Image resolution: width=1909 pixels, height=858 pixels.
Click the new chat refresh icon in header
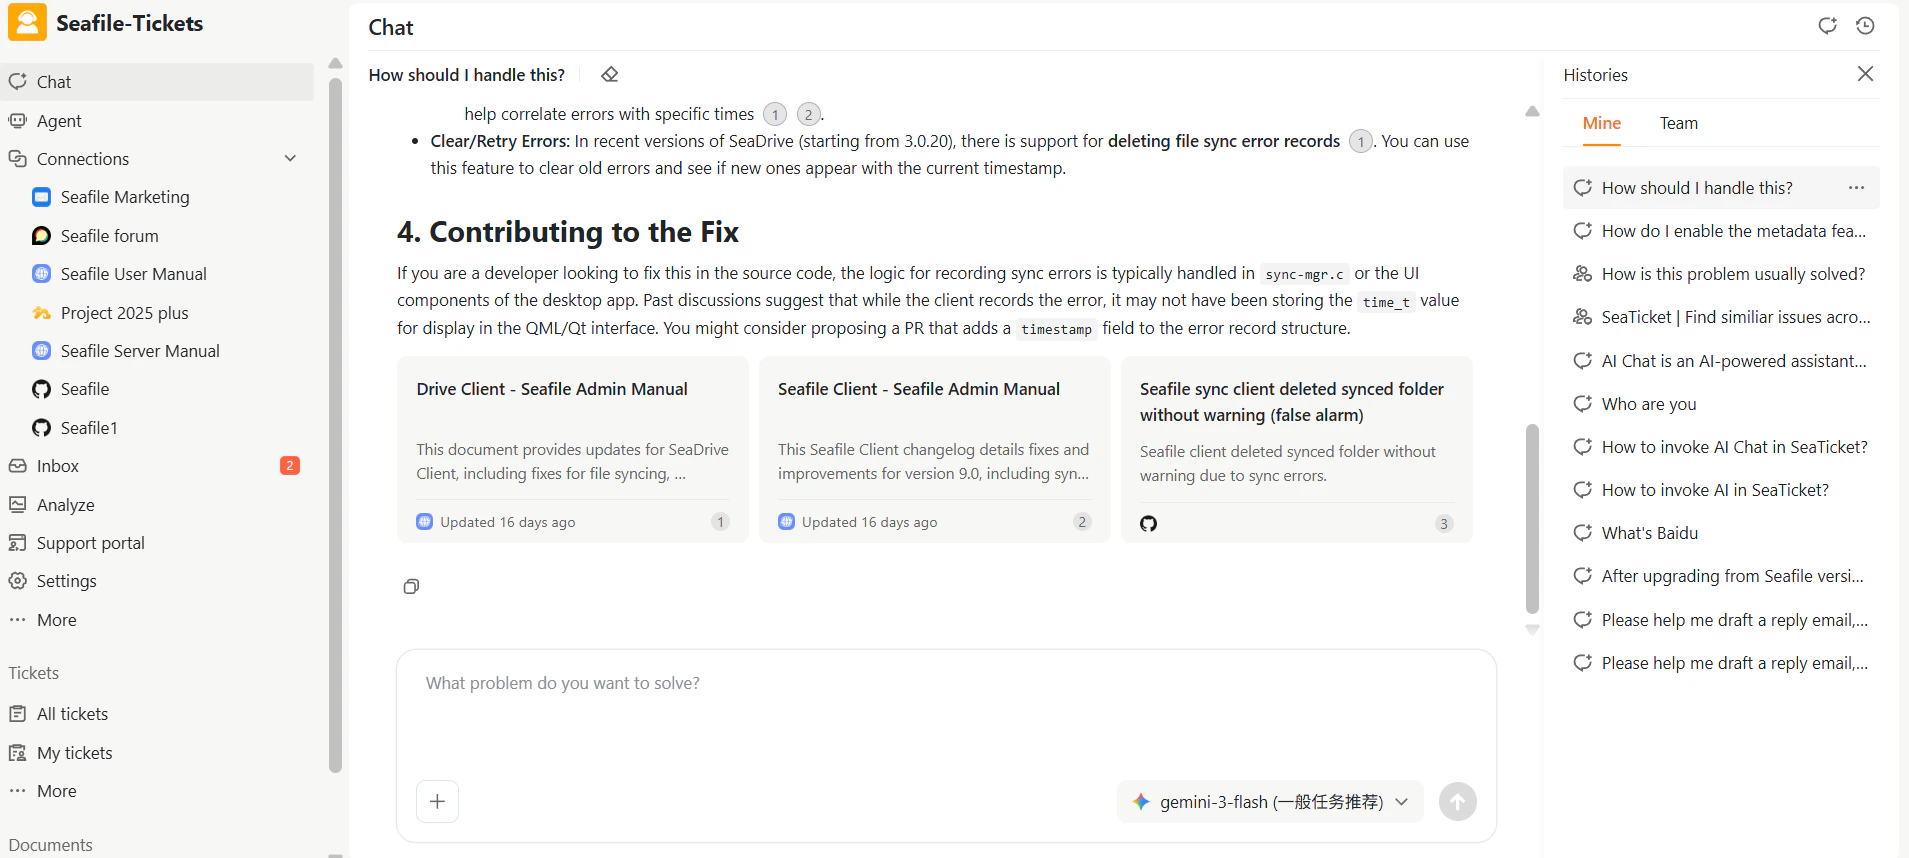1827,26
